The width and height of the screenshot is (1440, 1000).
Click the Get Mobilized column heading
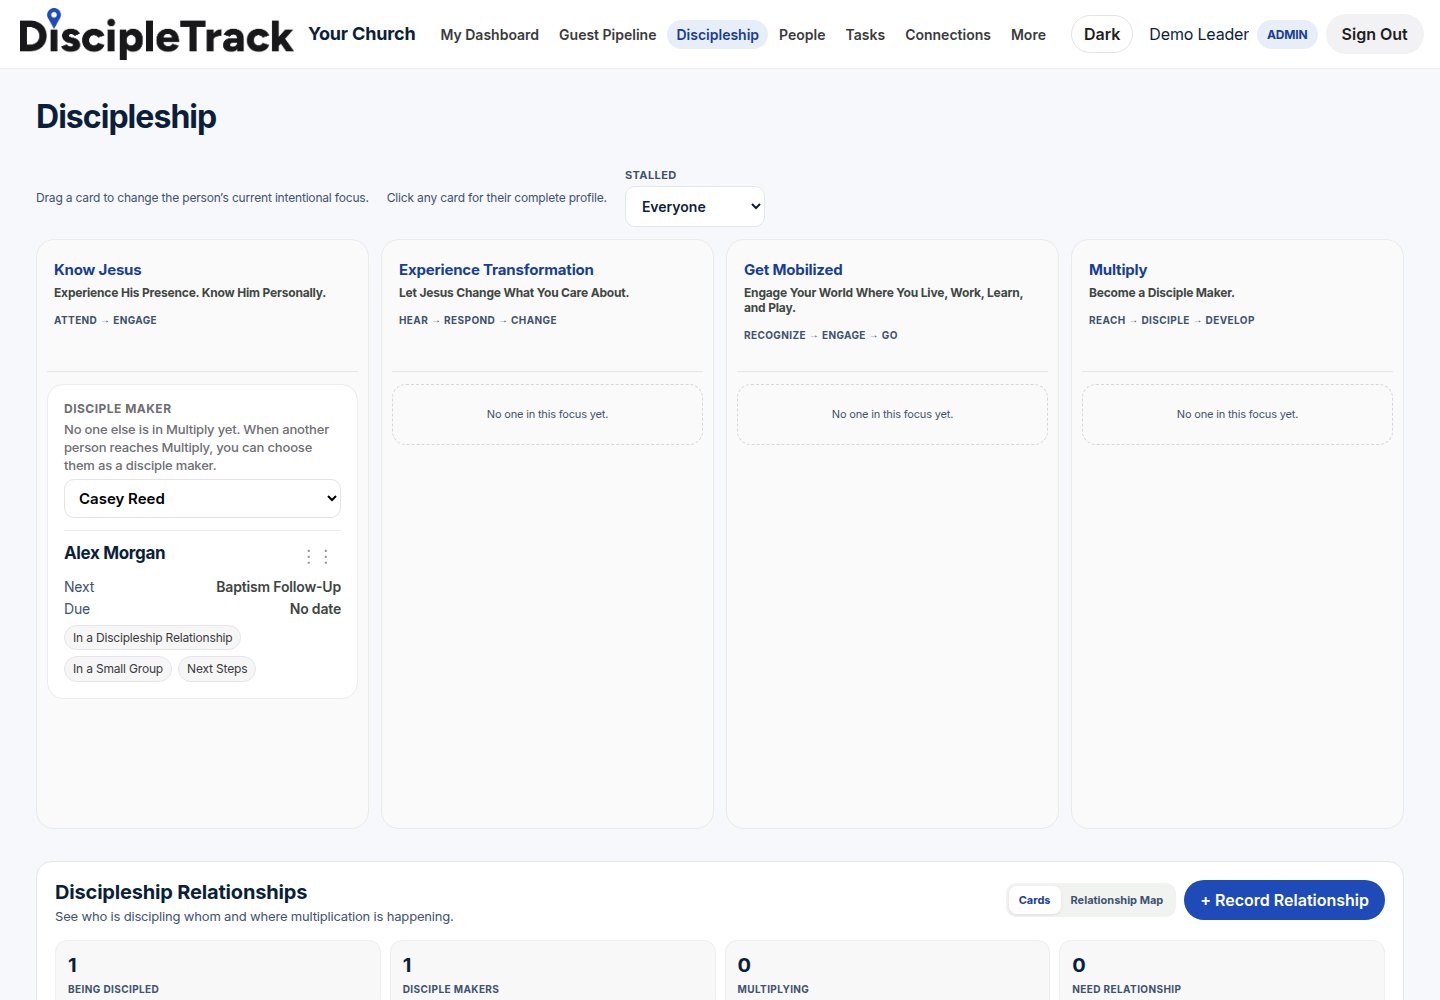793,270
